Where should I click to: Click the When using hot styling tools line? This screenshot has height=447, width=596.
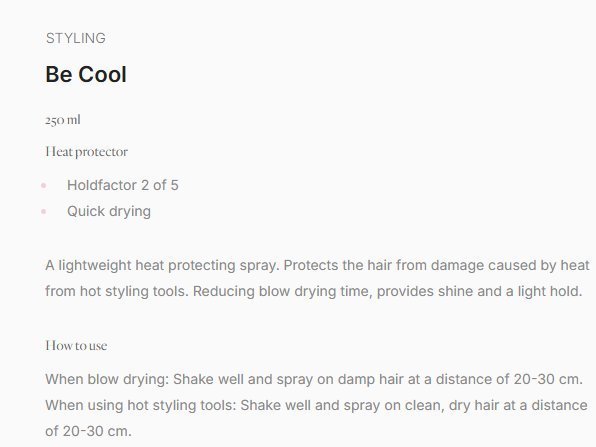coord(316,405)
